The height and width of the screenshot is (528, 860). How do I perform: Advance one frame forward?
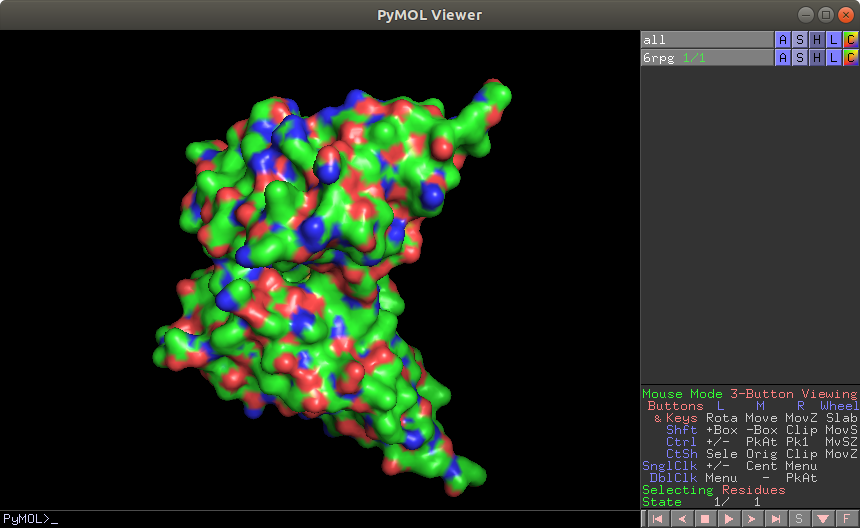coord(752,519)
